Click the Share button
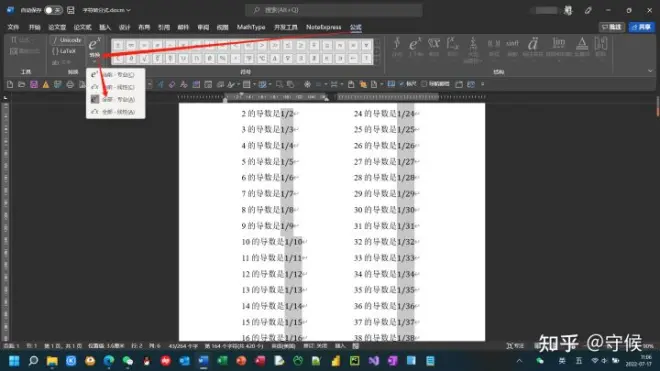Viewport: 660px width, 371px height. point(641,27)
